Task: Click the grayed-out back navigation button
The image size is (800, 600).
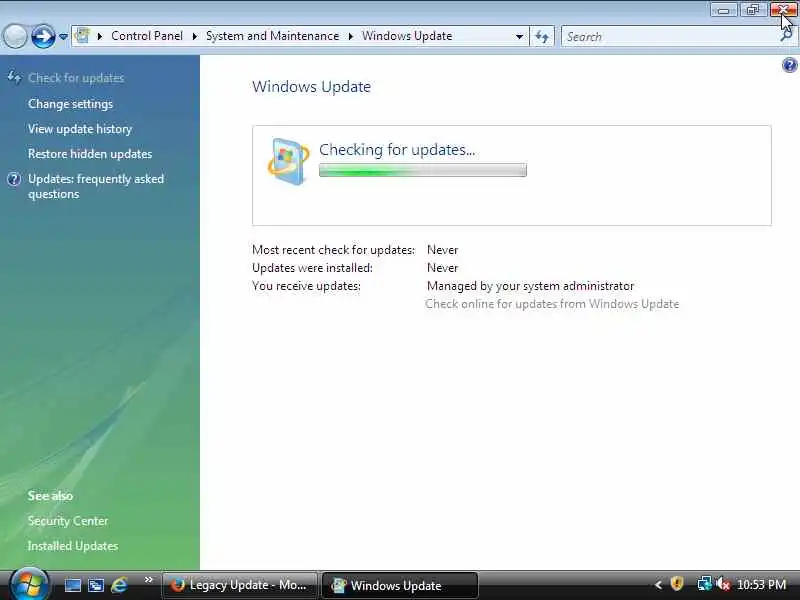Action: coord(15,36)
